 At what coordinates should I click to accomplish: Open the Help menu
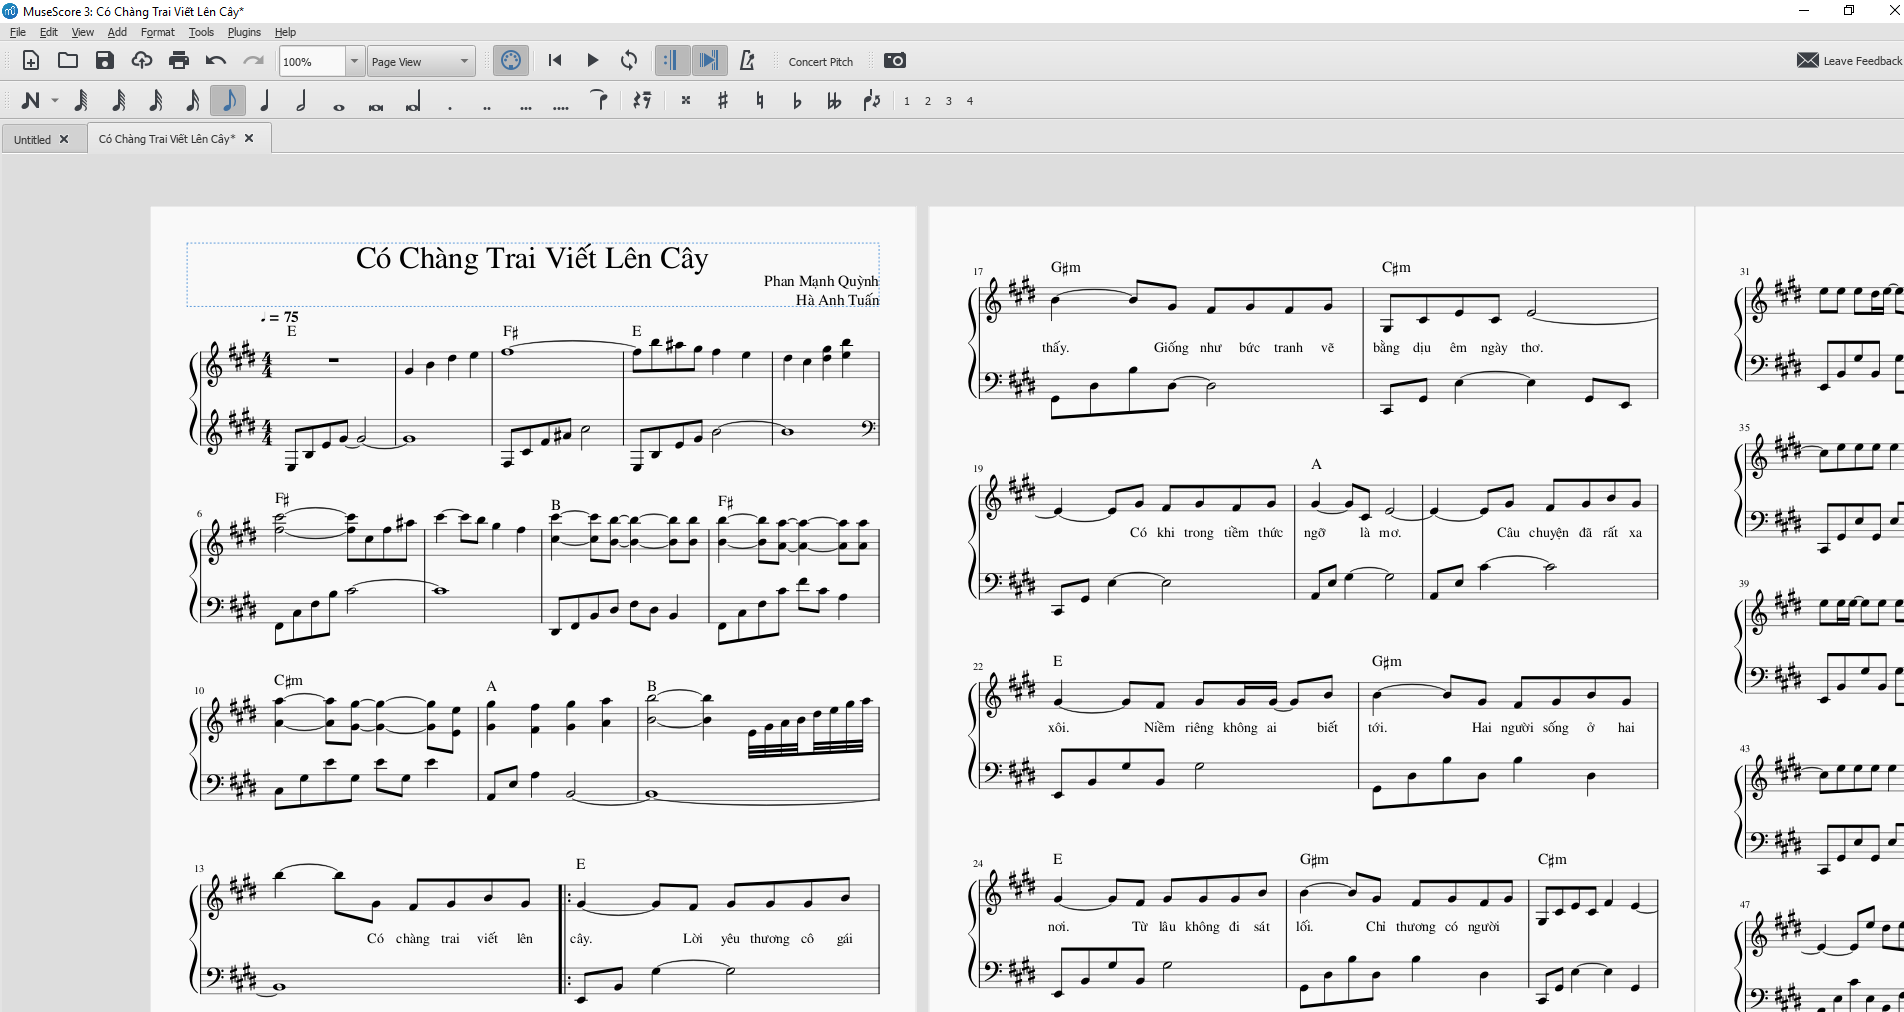click(x=285, y=32)
